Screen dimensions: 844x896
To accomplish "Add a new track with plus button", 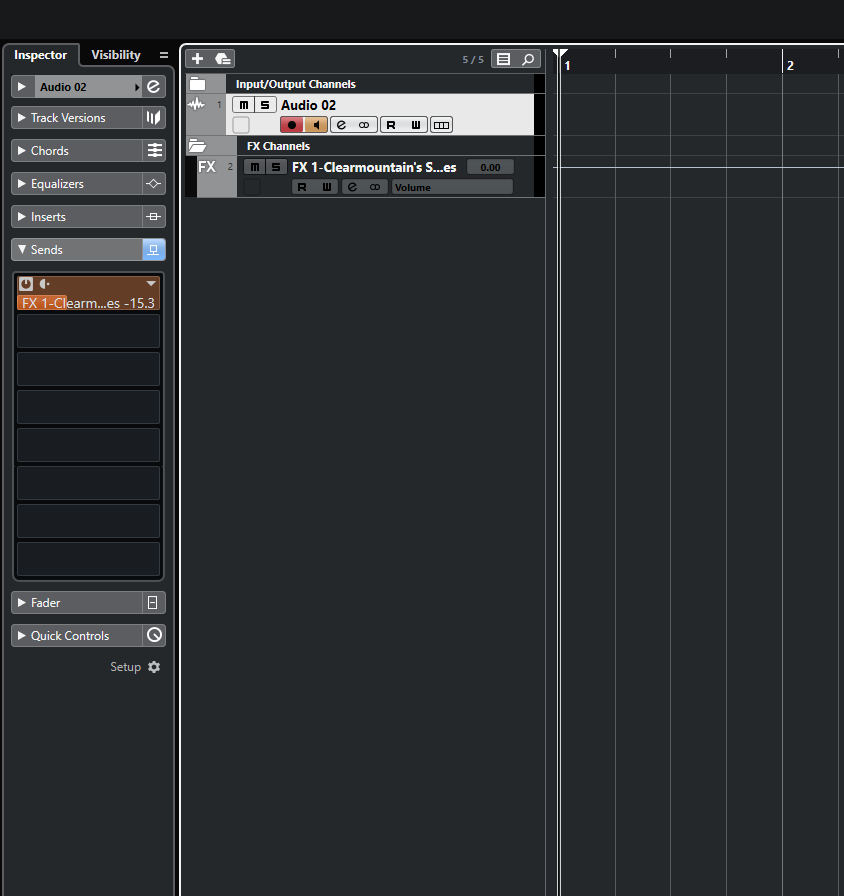I will [x=198, y=59].
